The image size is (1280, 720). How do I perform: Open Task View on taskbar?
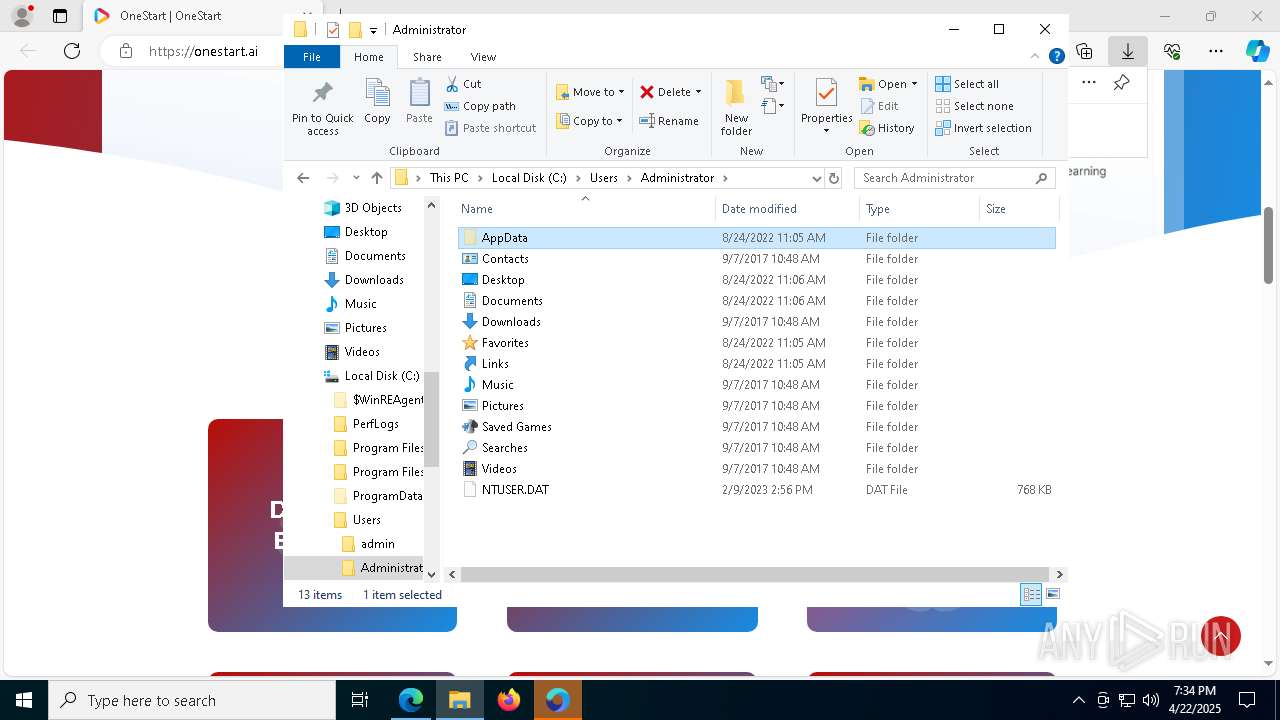(x=360, y=700)
